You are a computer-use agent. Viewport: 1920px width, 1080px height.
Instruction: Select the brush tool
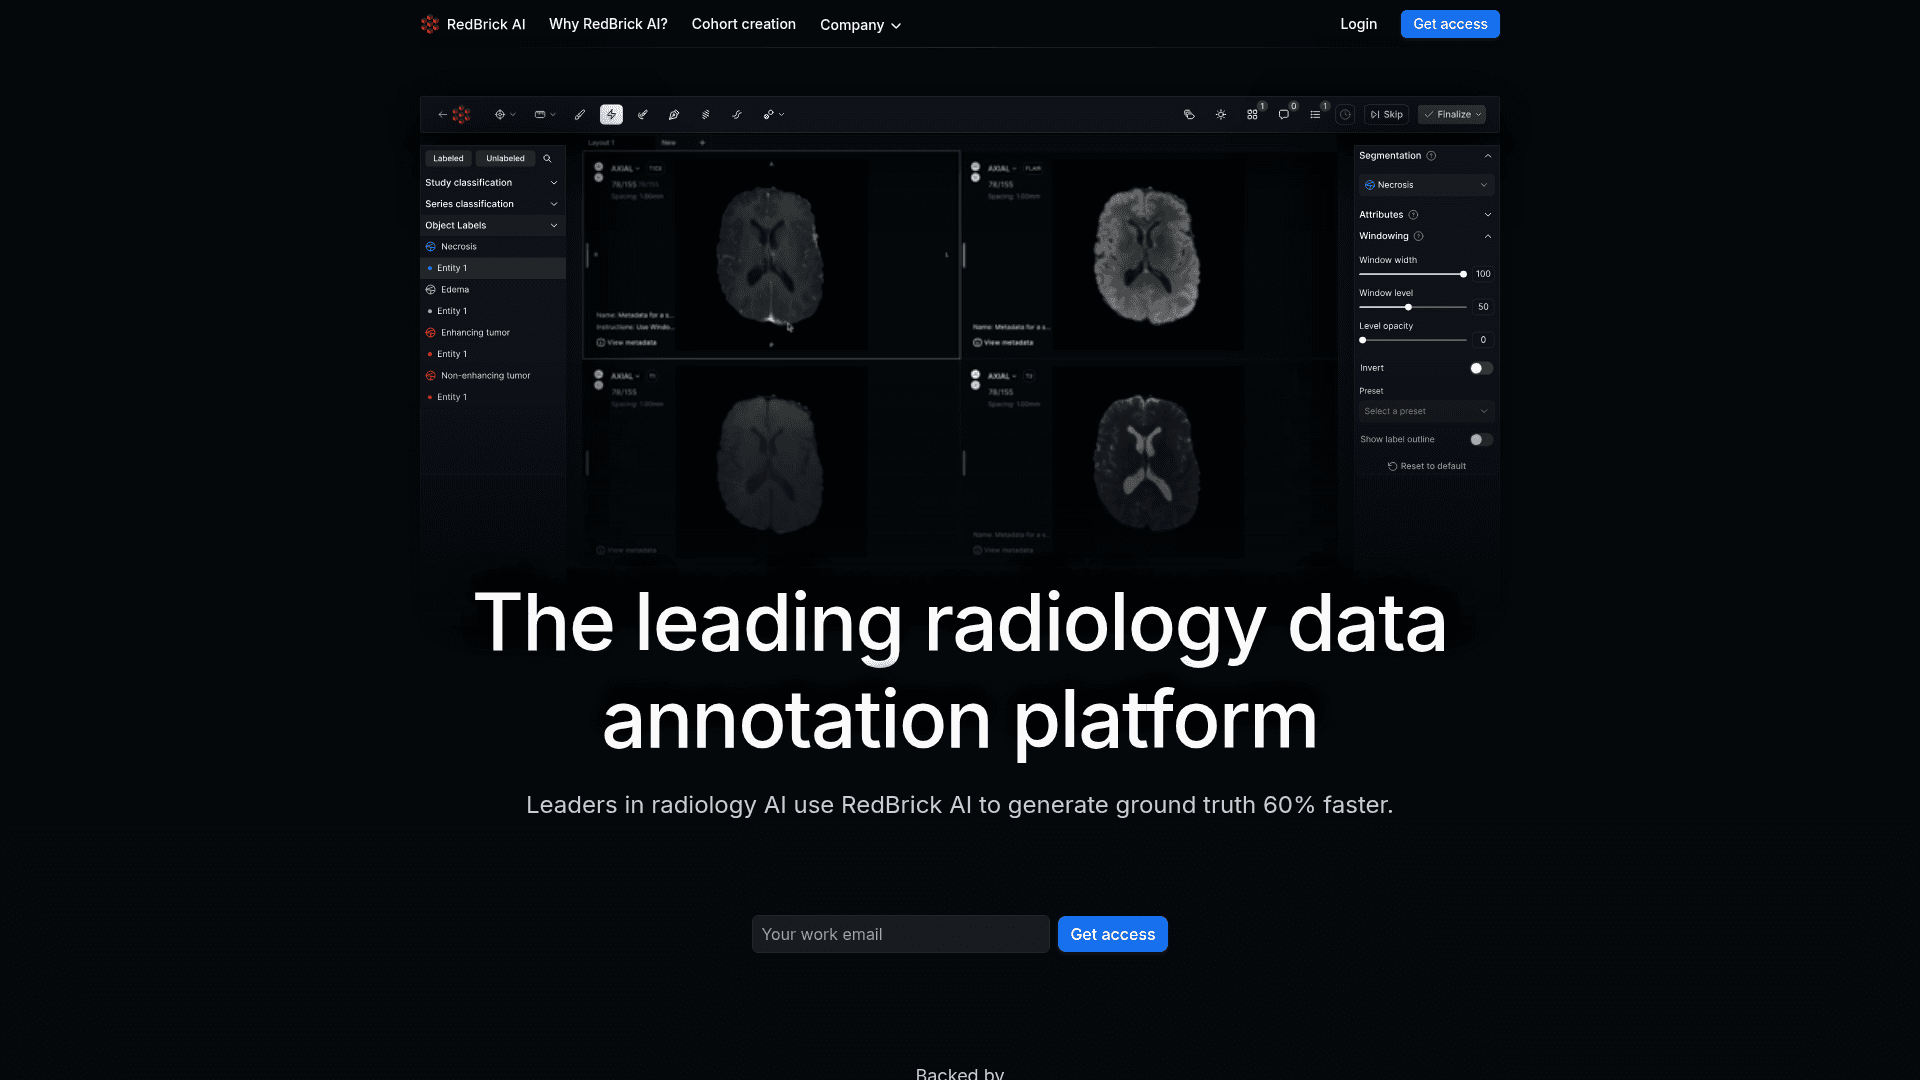pyautogui.click(x=580, y=115)
